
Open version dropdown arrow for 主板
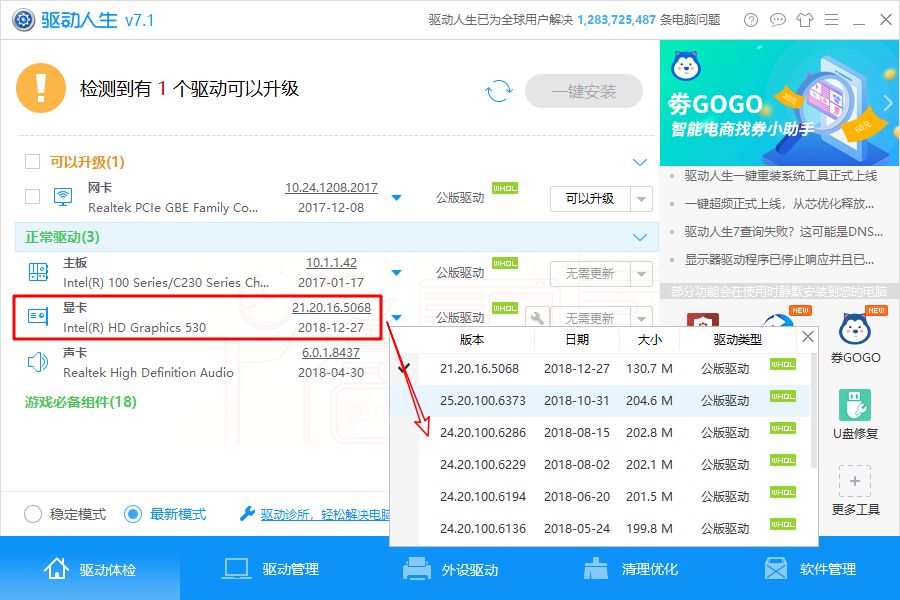(396, 273)
